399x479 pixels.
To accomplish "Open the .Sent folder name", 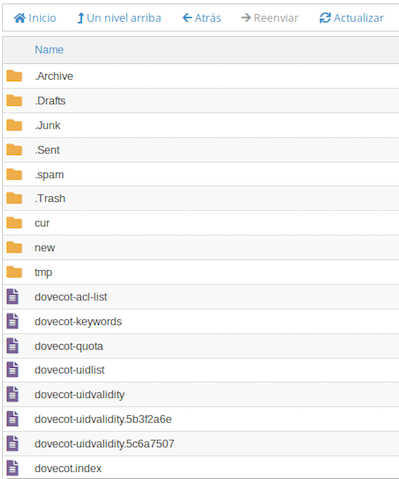I will [x=47, y=150].
